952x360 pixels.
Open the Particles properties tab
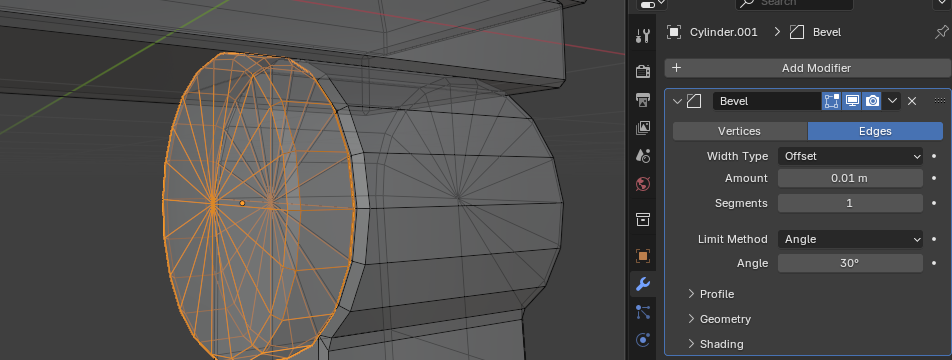click(x=643, y=312)
